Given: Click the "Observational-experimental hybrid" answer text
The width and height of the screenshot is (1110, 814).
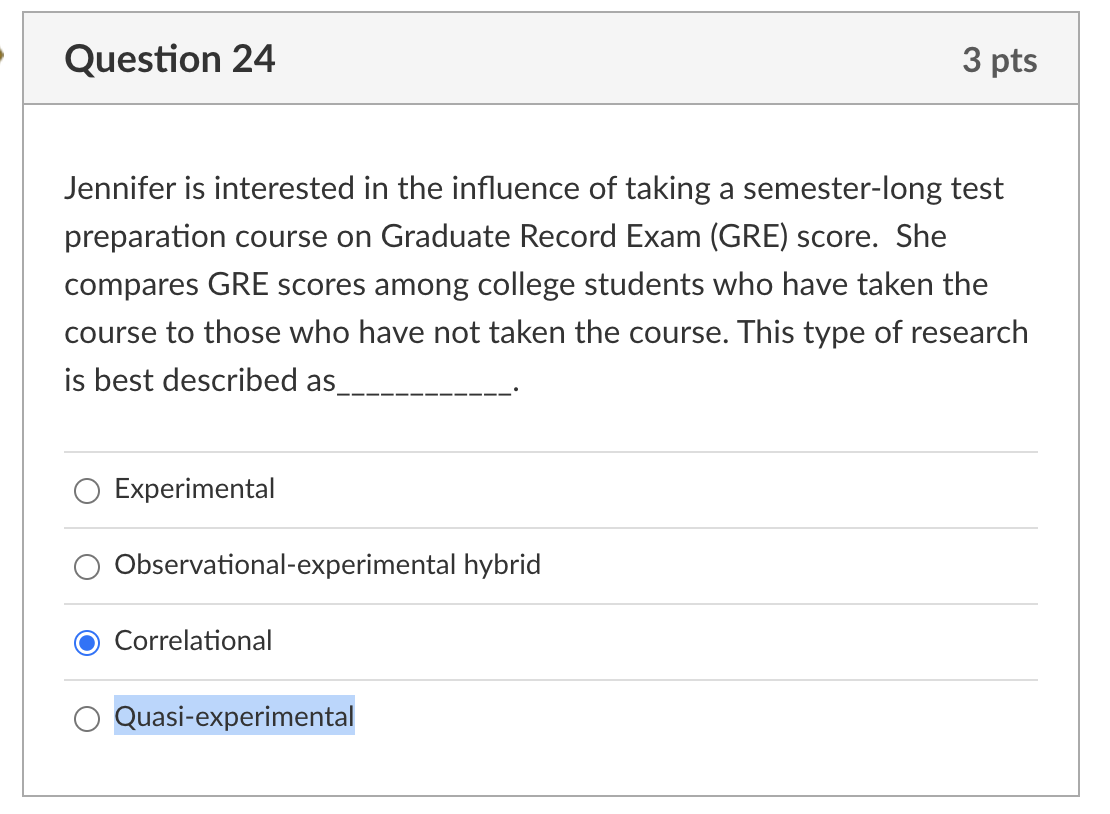Looking at the screenshot, I should pyautogui.click(x=327, y=565).
